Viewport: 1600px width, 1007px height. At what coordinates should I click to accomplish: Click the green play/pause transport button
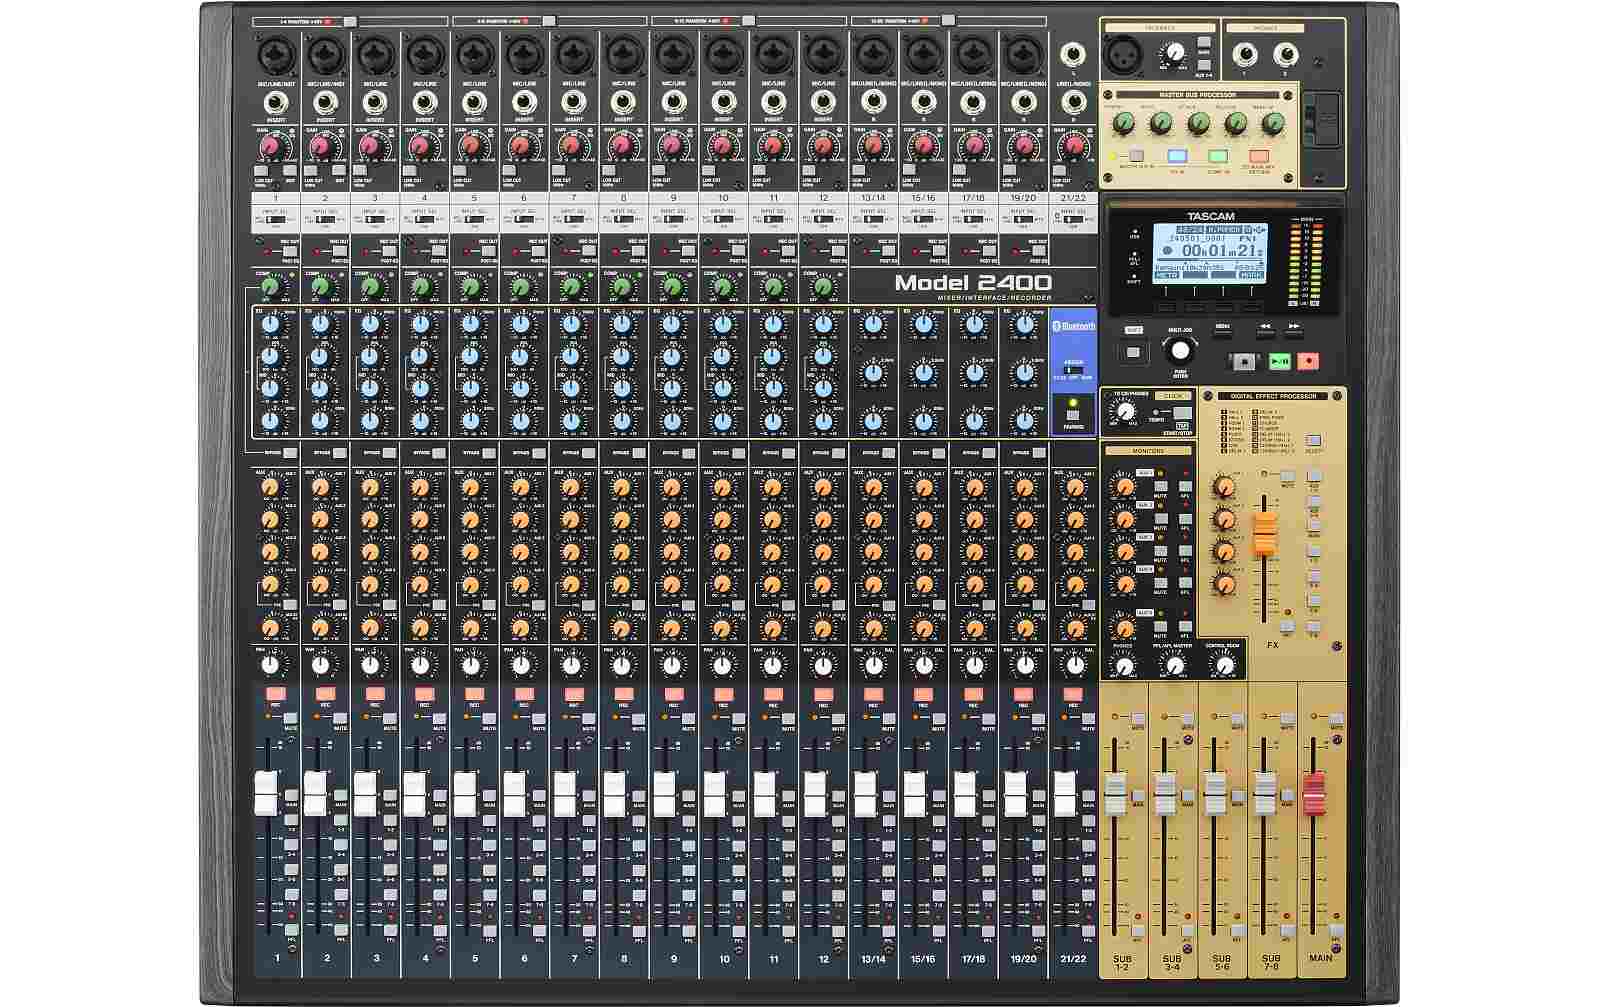click(1280, 362)
